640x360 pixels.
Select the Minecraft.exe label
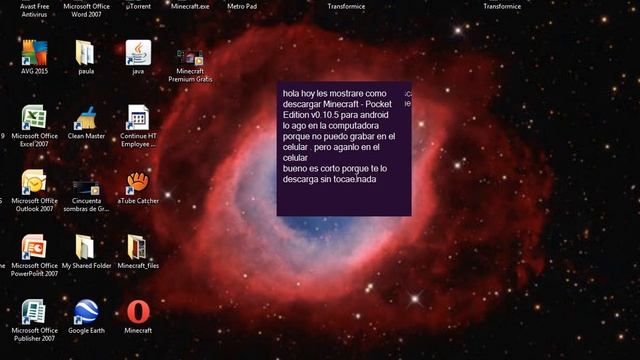pyautogui.click(x=190, y=7)
